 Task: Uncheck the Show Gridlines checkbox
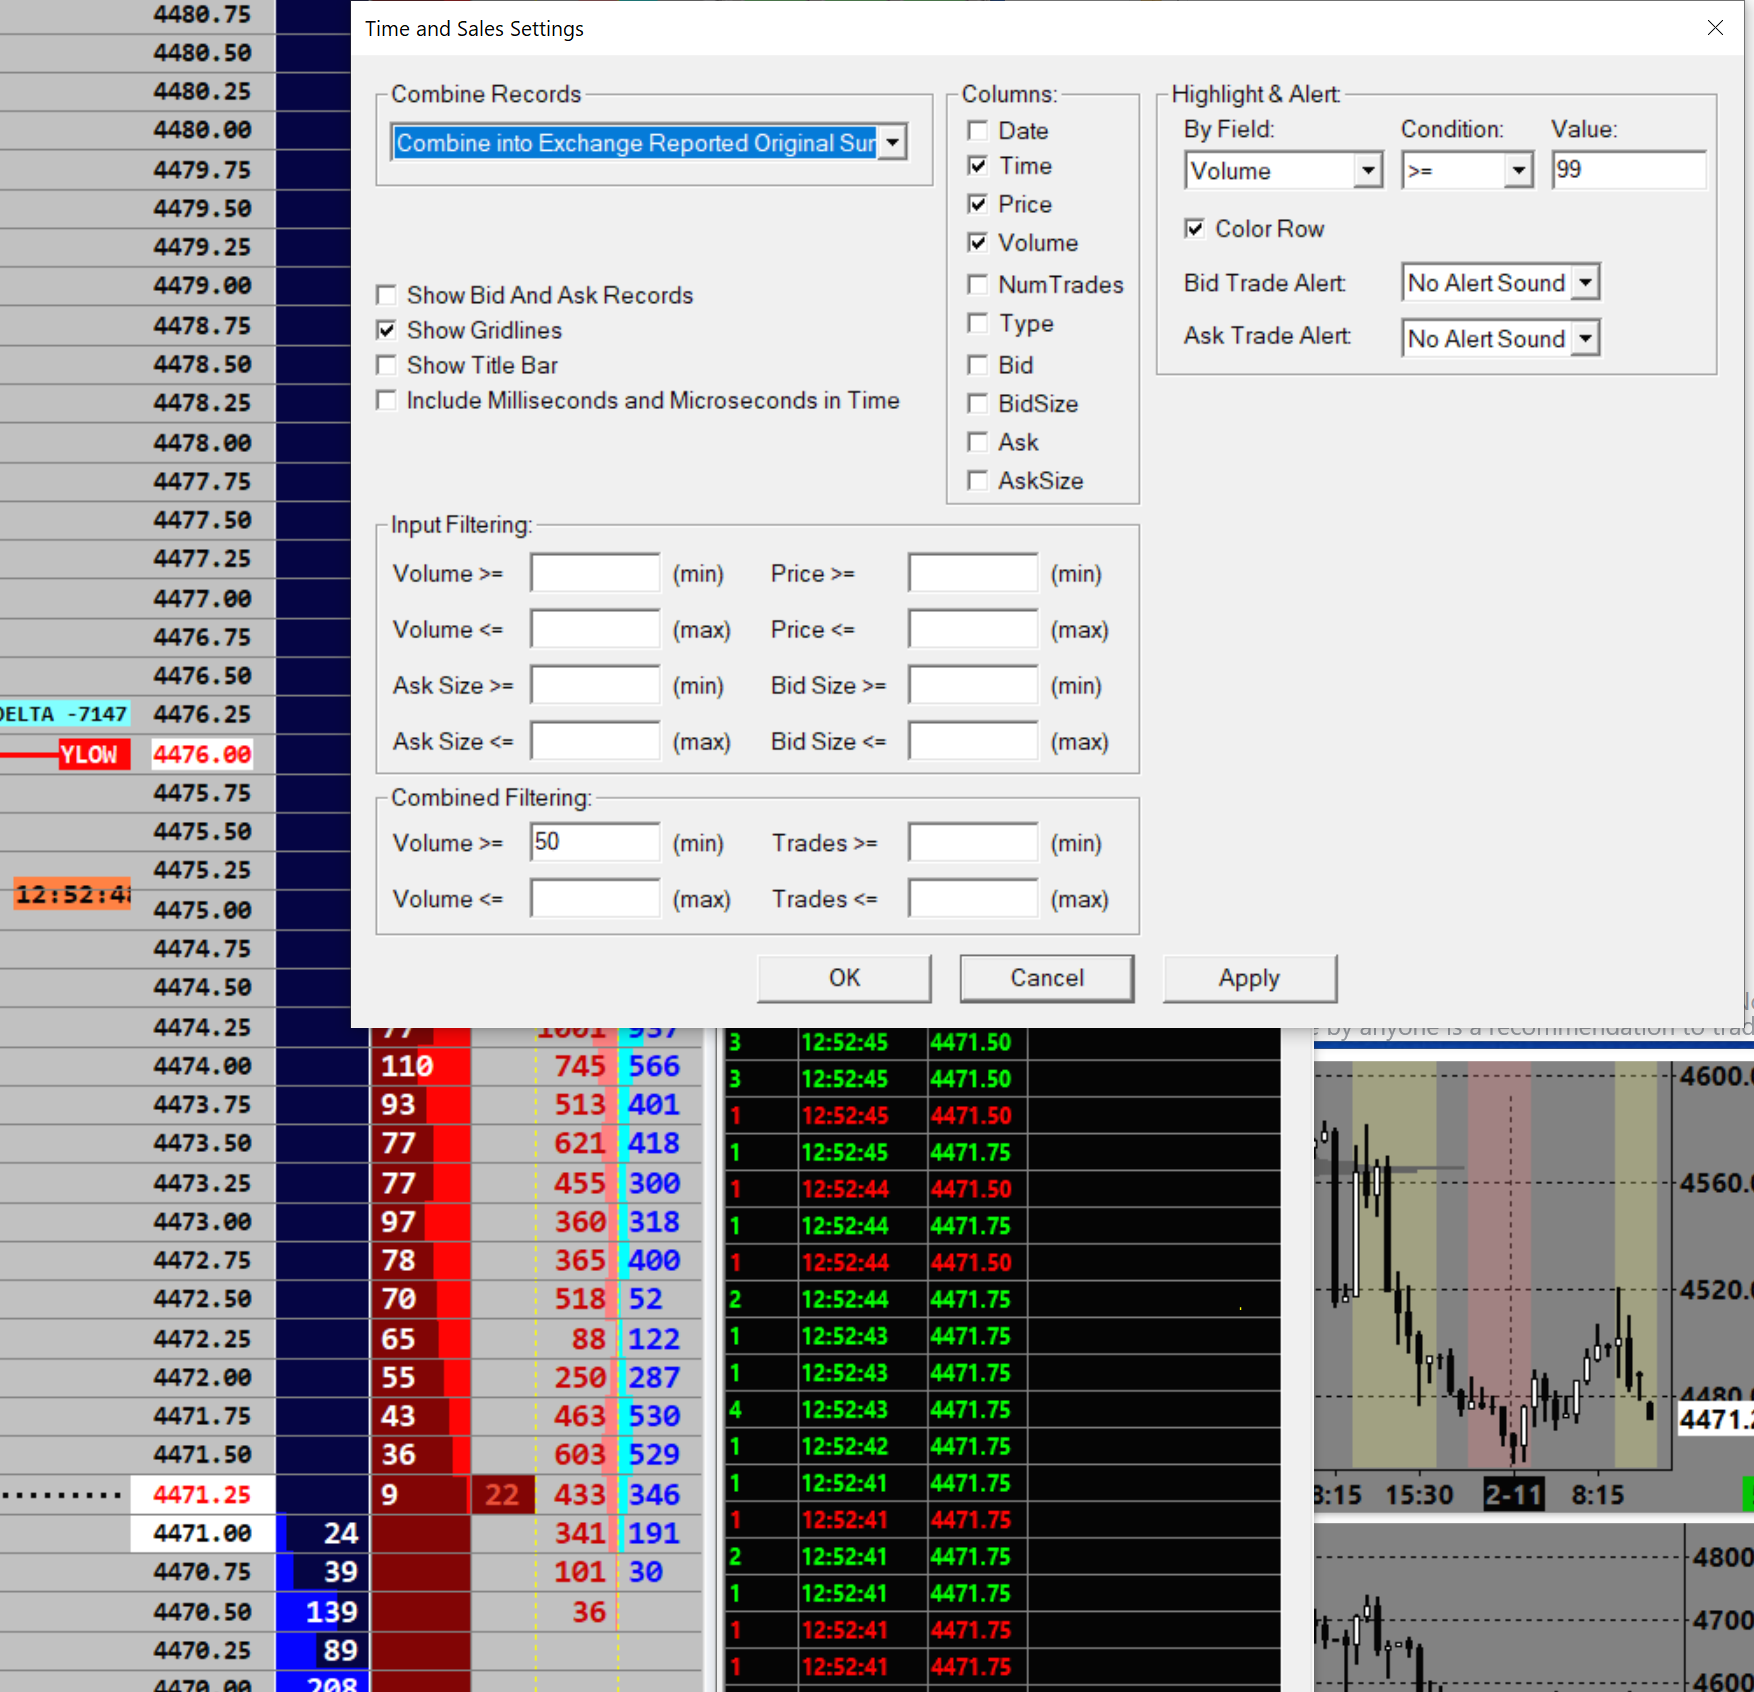click(386, 330)
